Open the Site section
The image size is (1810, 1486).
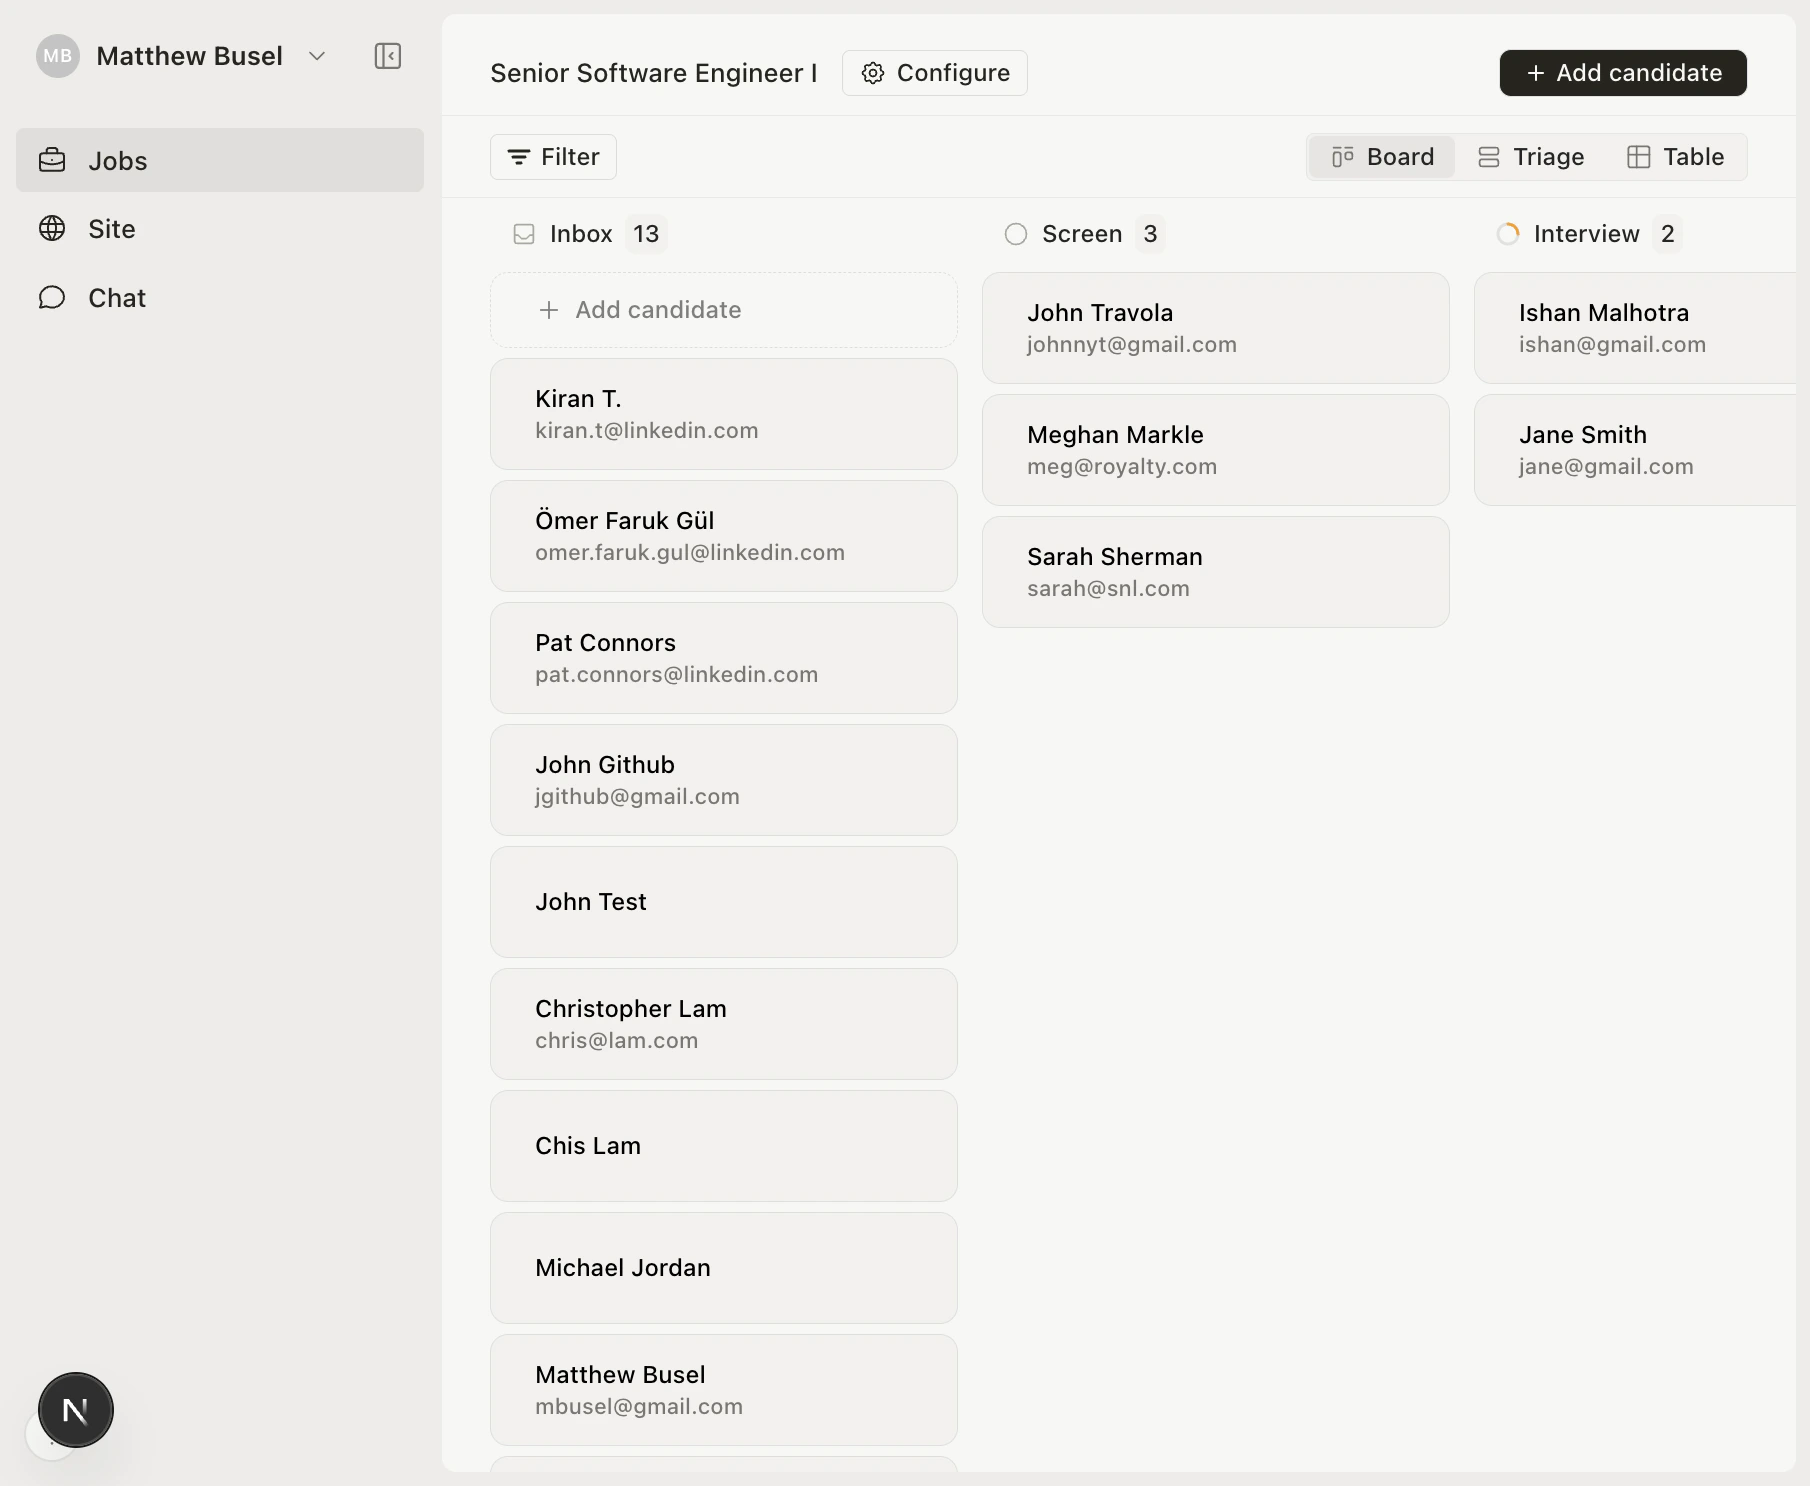tap(220, 229)
